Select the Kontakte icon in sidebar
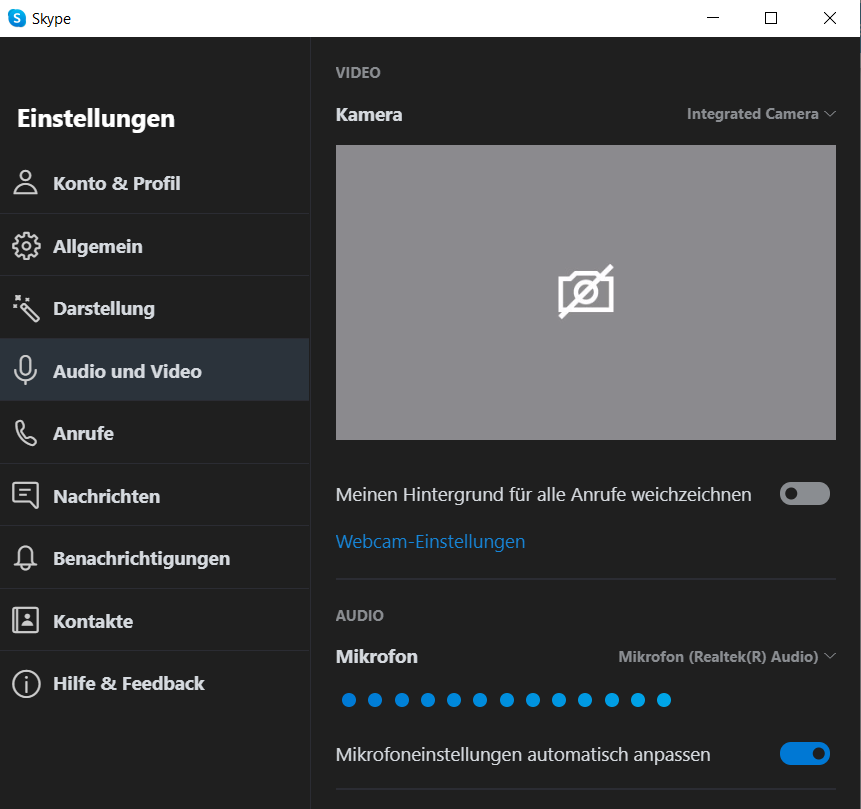The height and width of the screenshot is (809, 861). coord(25,619)
